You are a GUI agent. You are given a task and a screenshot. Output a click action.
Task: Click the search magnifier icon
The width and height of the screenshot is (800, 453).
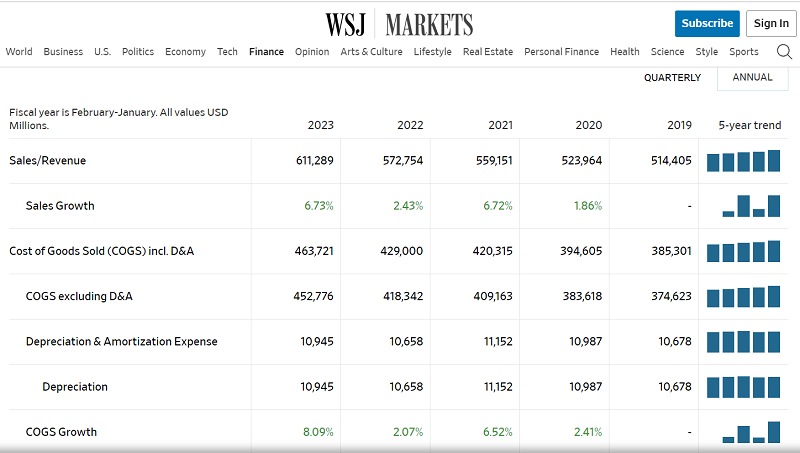point(783,52)
